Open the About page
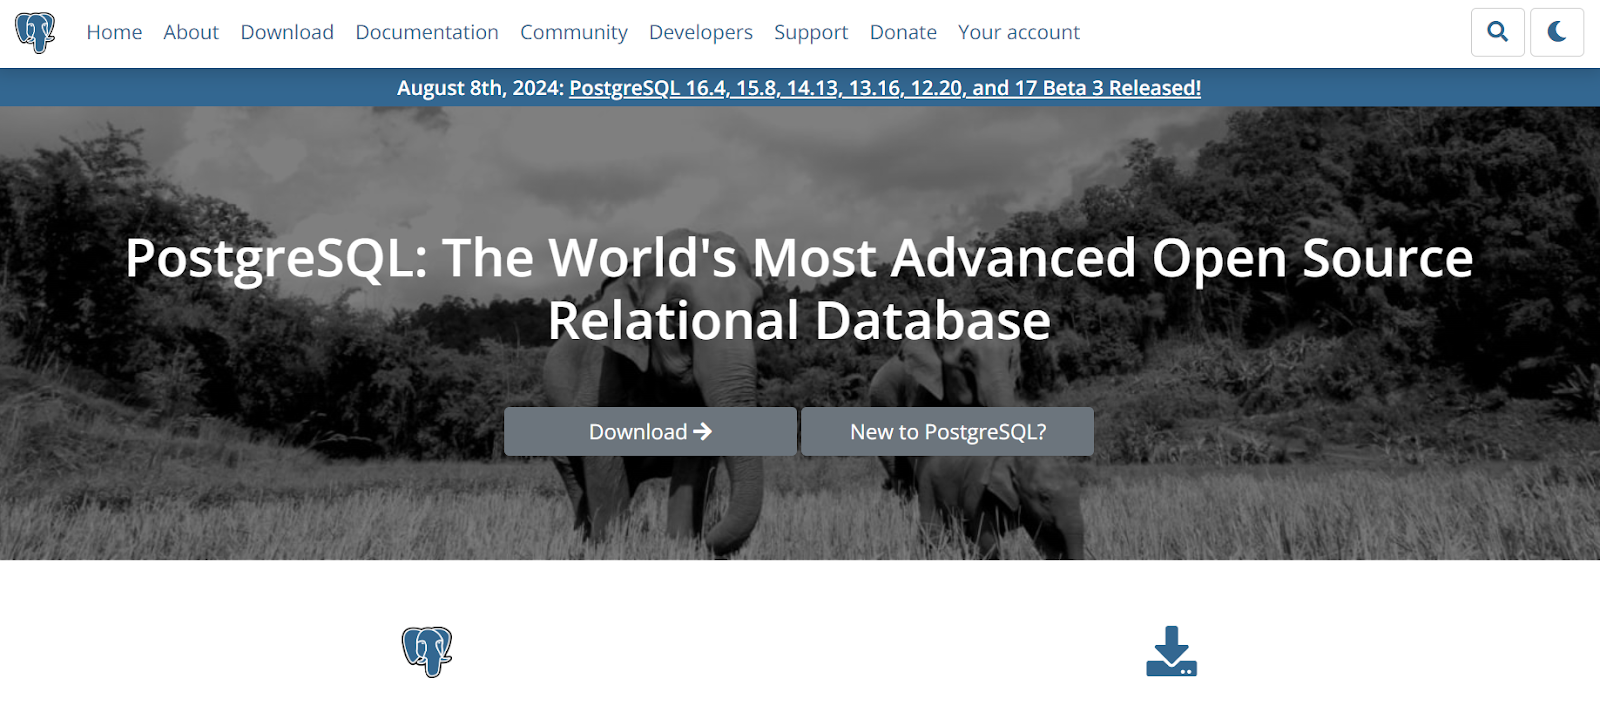 (x=191, y=32)
